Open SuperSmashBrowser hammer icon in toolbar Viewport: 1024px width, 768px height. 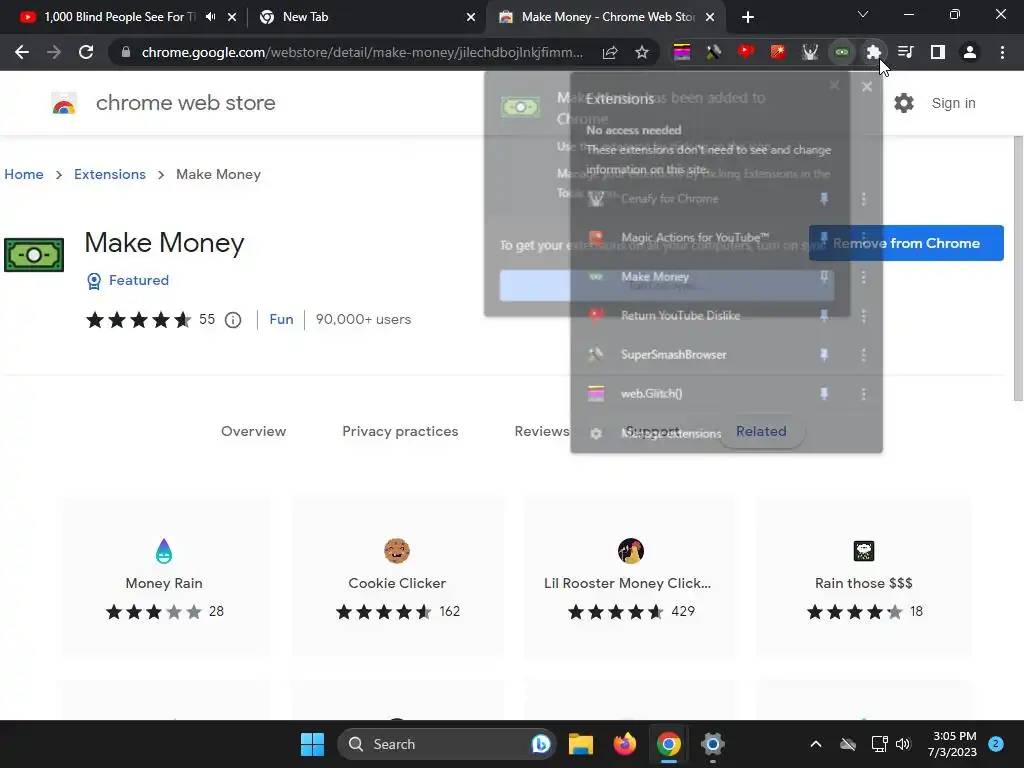[714, 52]
